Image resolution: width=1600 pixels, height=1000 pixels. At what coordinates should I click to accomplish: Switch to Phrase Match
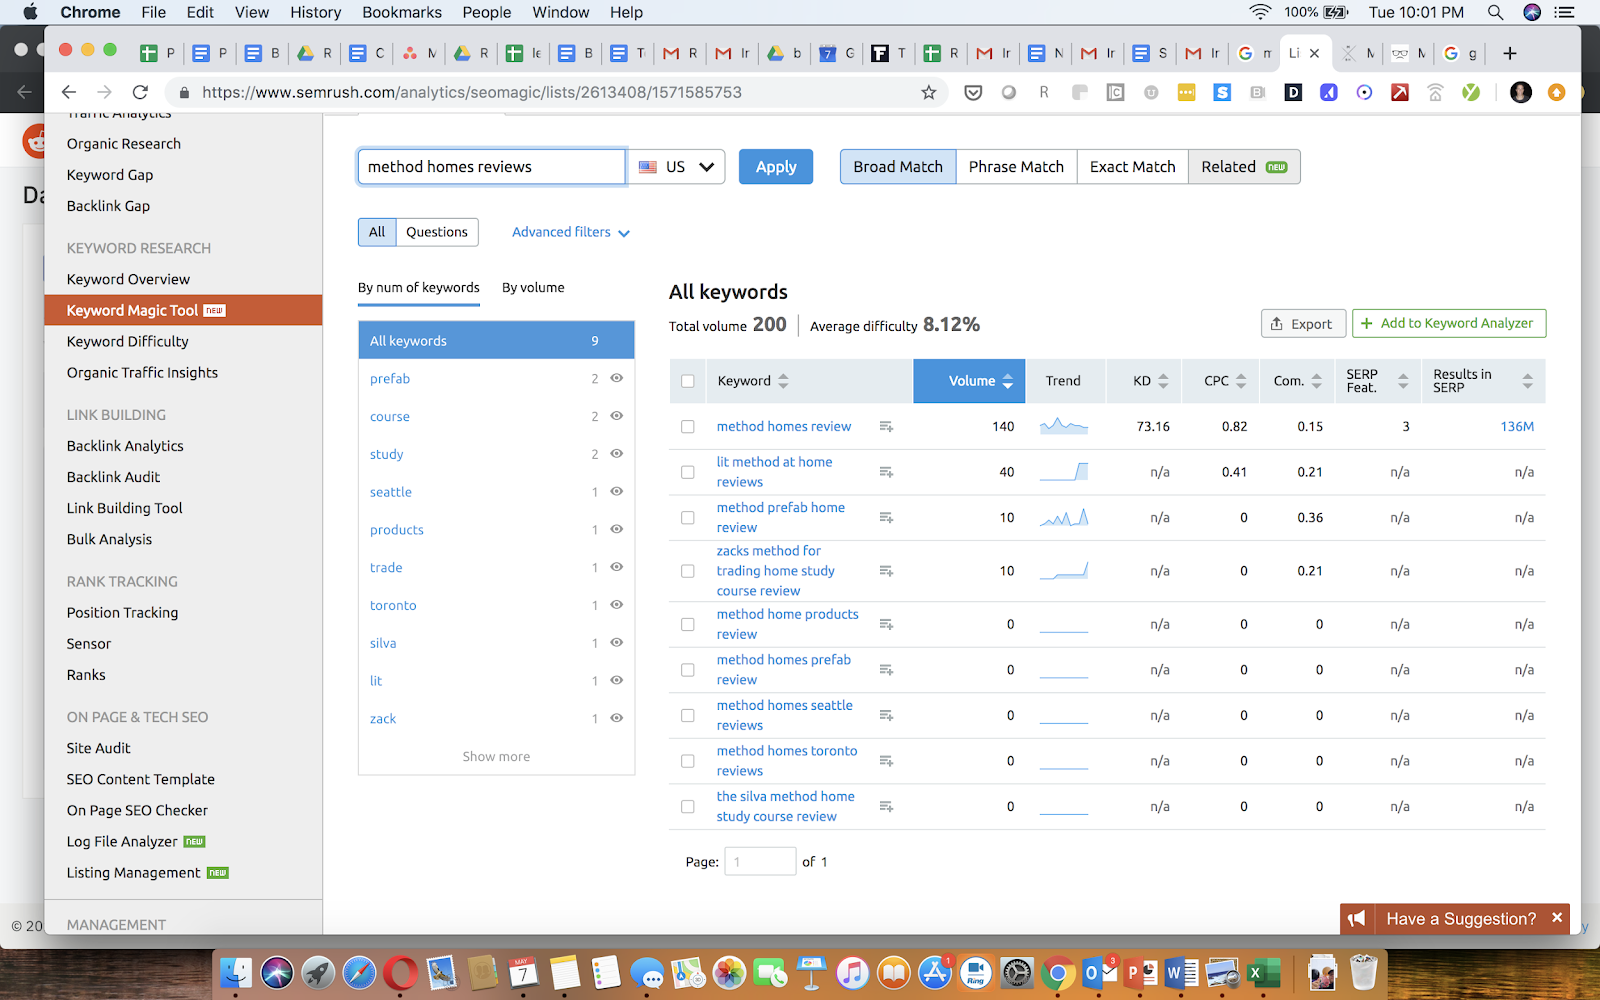[x=1016, y=167]
